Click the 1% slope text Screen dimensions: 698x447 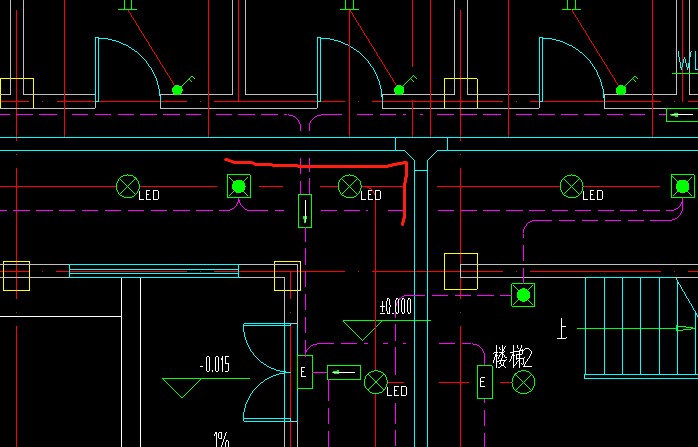(x=222, y=439)
